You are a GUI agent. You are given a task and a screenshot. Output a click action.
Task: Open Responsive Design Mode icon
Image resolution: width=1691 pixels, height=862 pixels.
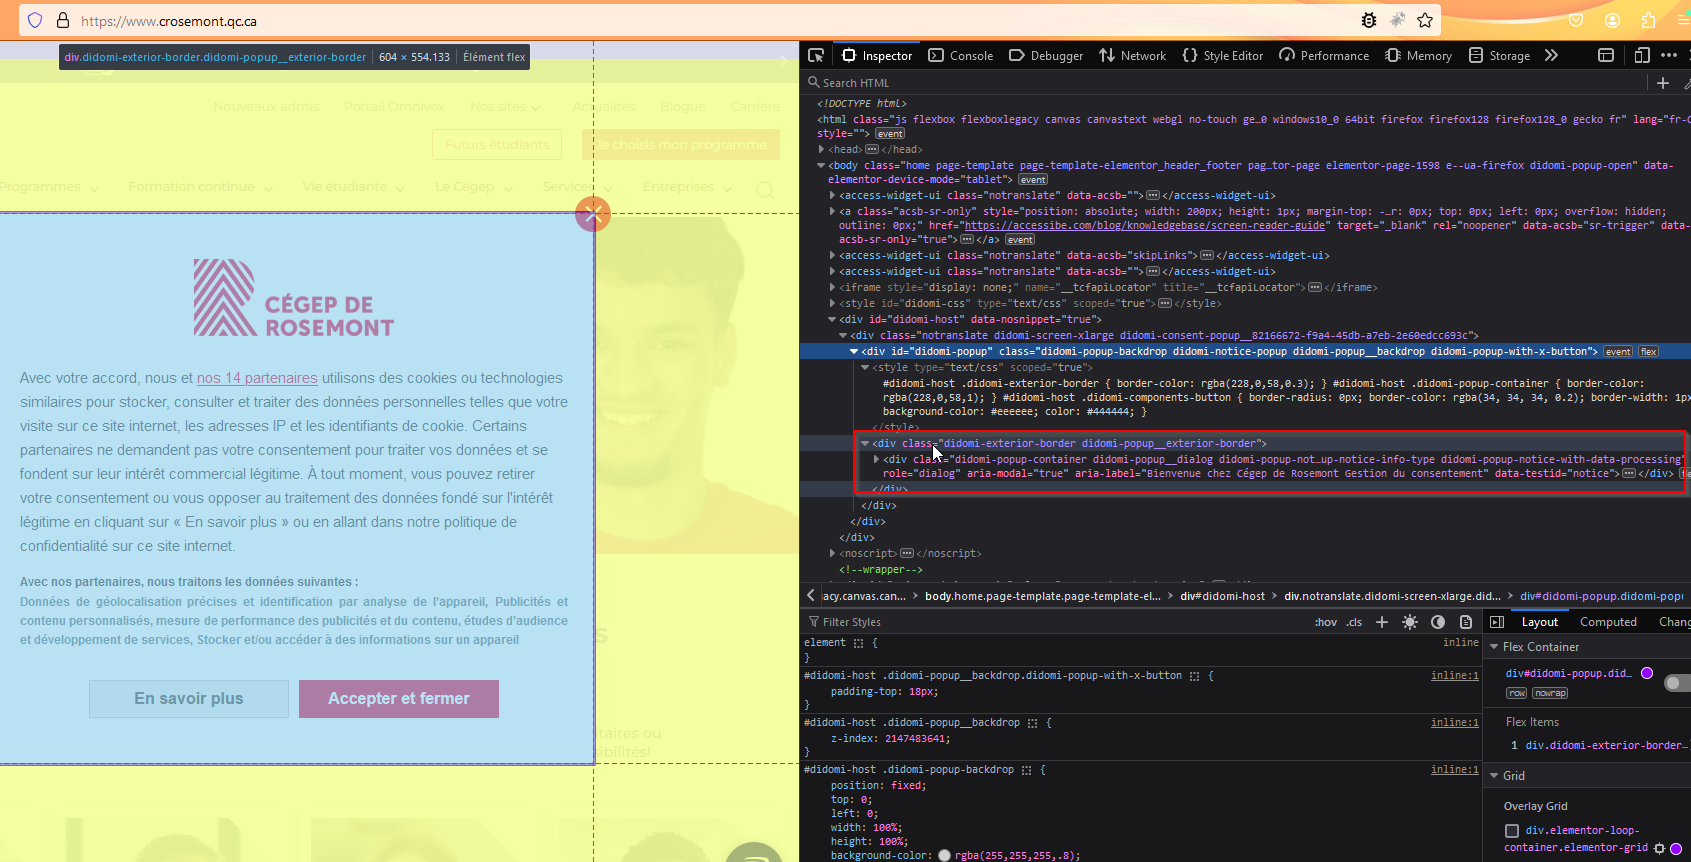pos(1642,55)
